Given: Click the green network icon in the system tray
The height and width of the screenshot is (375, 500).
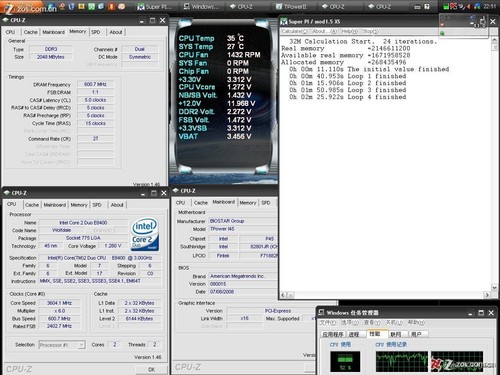Looking at the screenshot, I should point(446,6).
